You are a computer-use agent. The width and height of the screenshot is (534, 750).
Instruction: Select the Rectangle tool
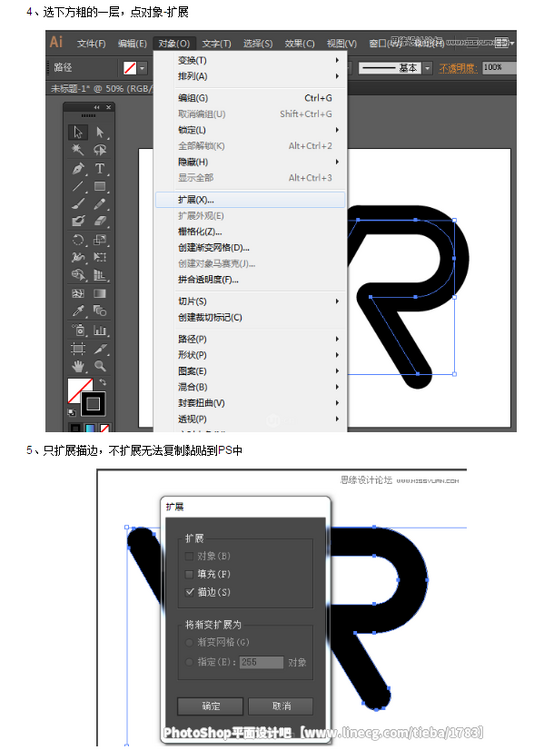click(100, 186)
